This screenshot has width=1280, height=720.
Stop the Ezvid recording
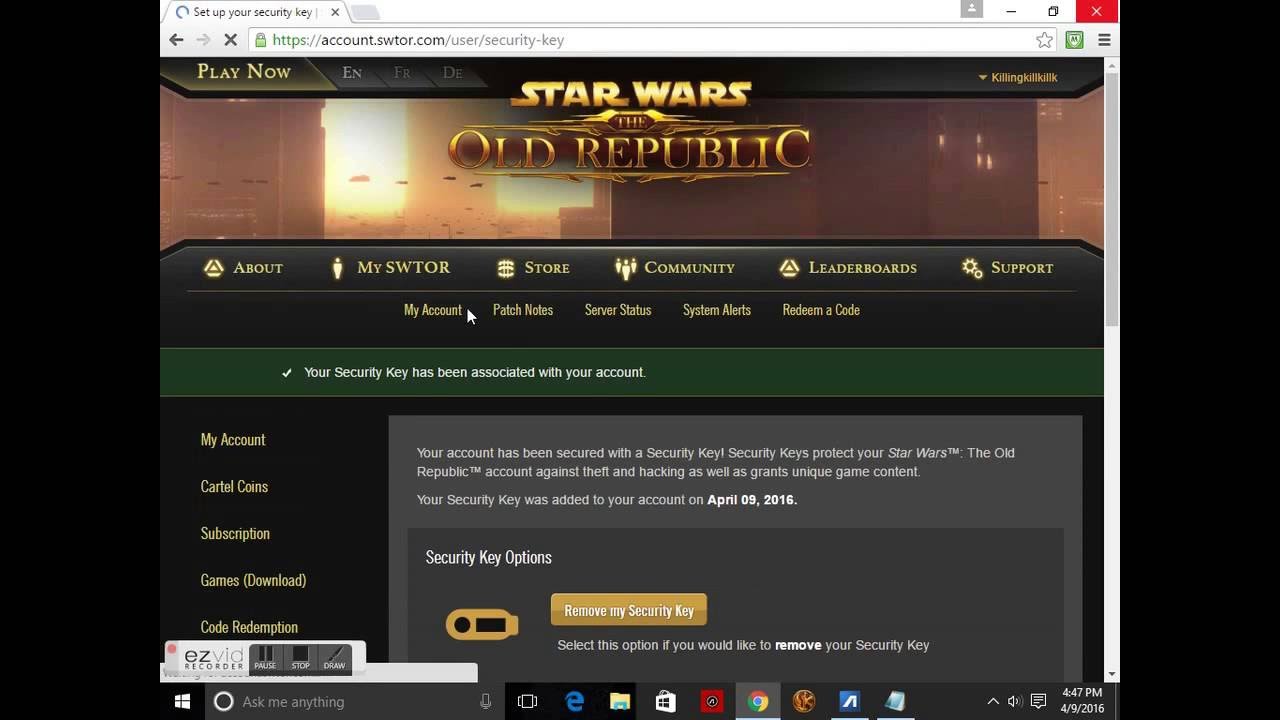[300, 657]
